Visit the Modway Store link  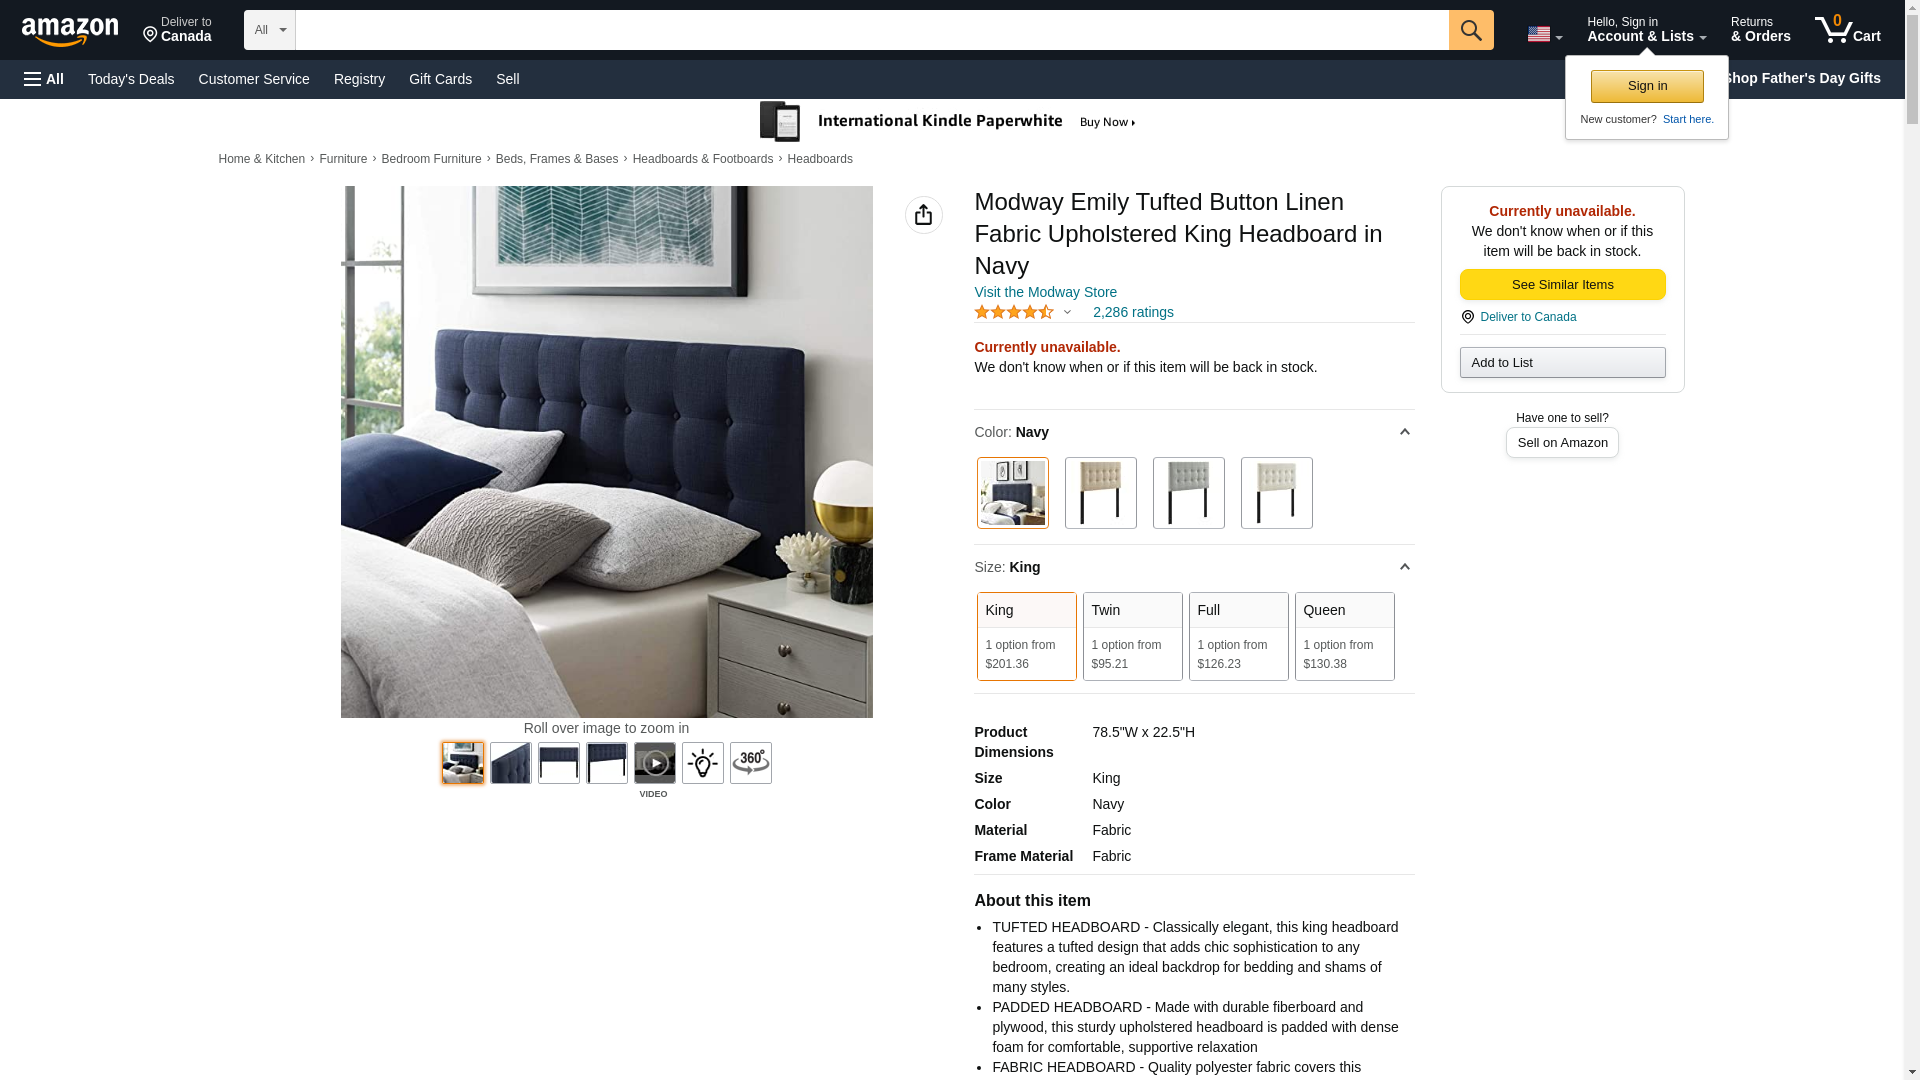pos(1046,292)
